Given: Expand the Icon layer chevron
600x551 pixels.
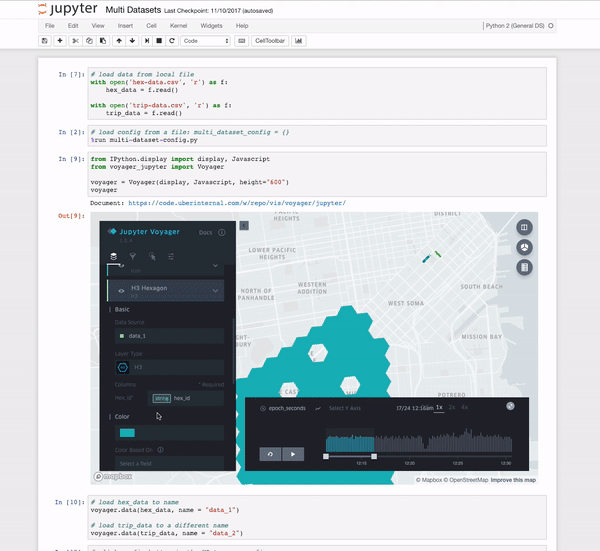Looking at the screenshot, I should click(215, 266).
